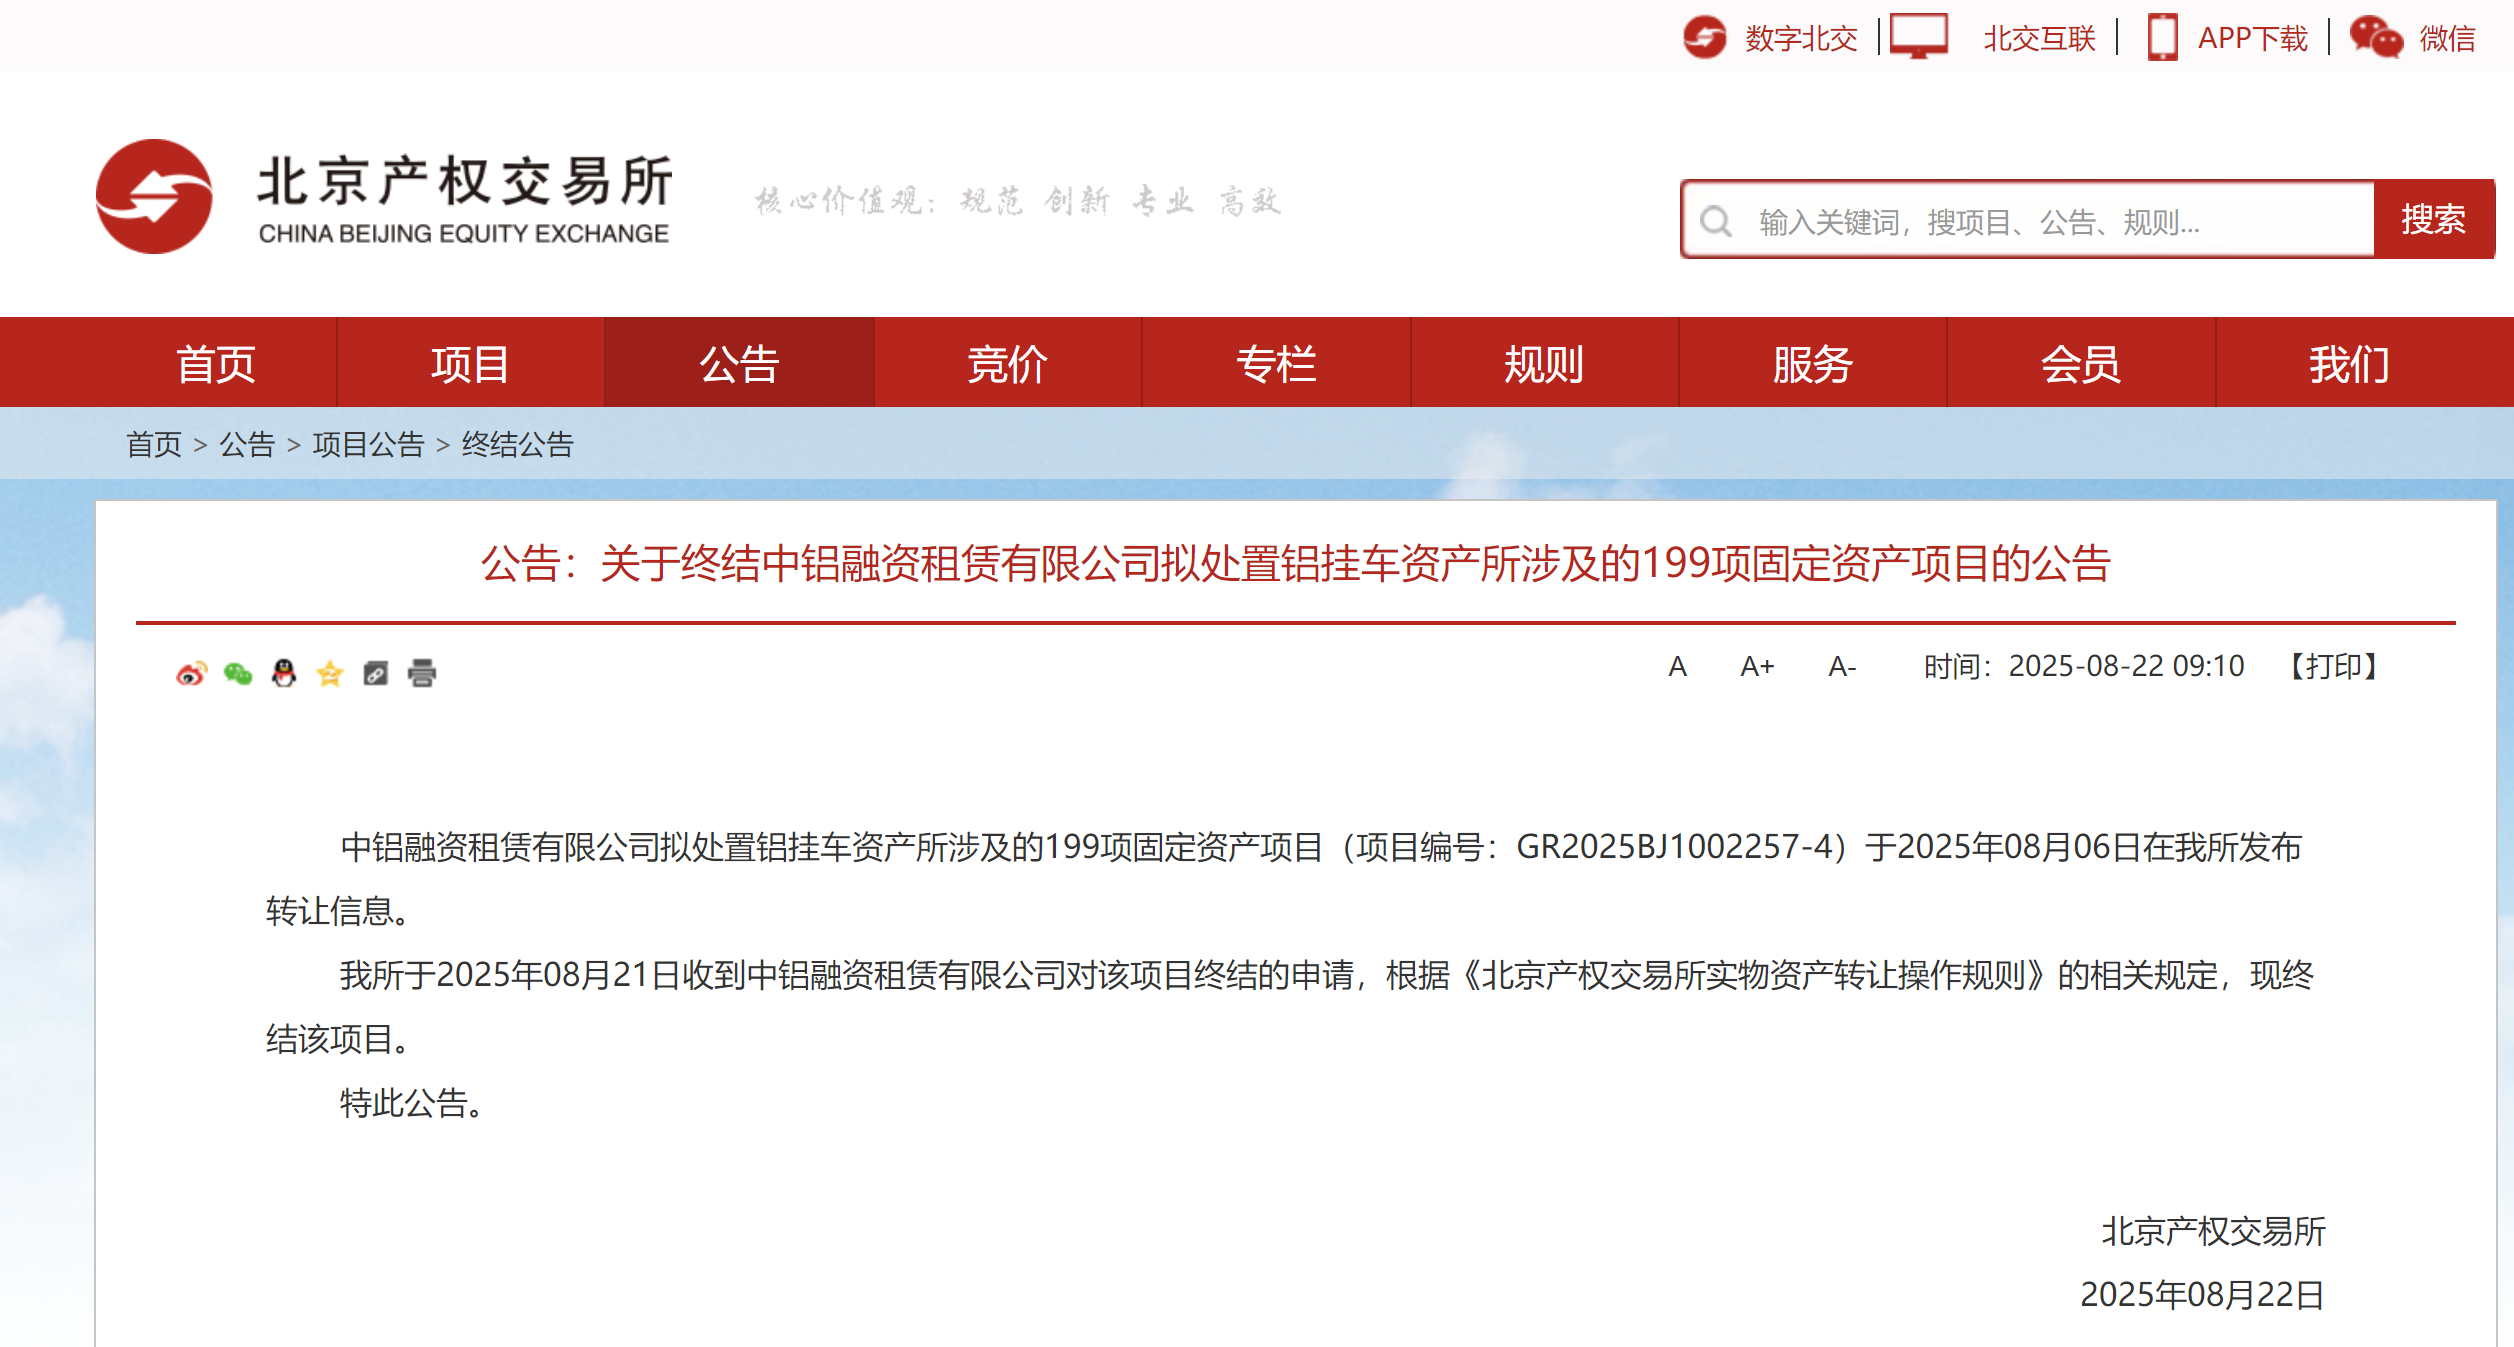Viewport: 2514px width, 1347px height.
Task: Click the 北京产权交易所 signature text
Action: (x=2214, y=1231)
